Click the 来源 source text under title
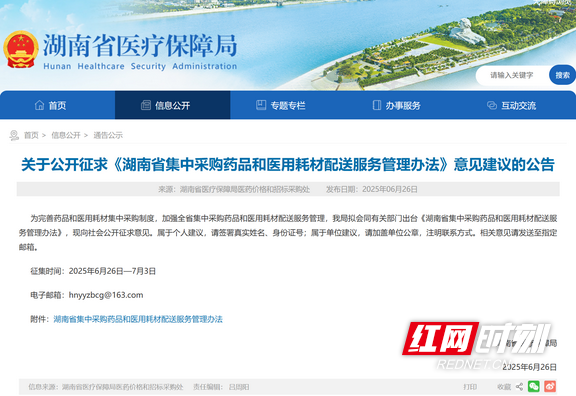 (234, 189)
